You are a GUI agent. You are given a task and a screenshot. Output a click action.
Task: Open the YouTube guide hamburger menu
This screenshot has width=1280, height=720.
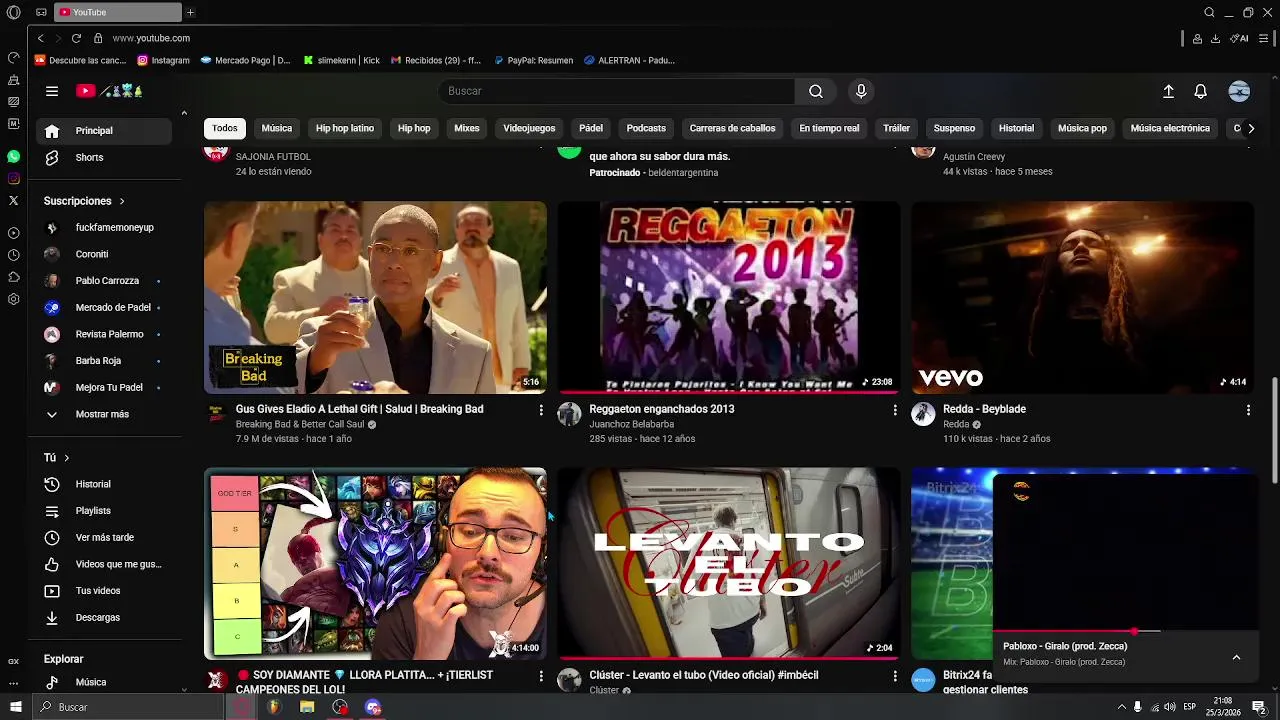point(52,91)
